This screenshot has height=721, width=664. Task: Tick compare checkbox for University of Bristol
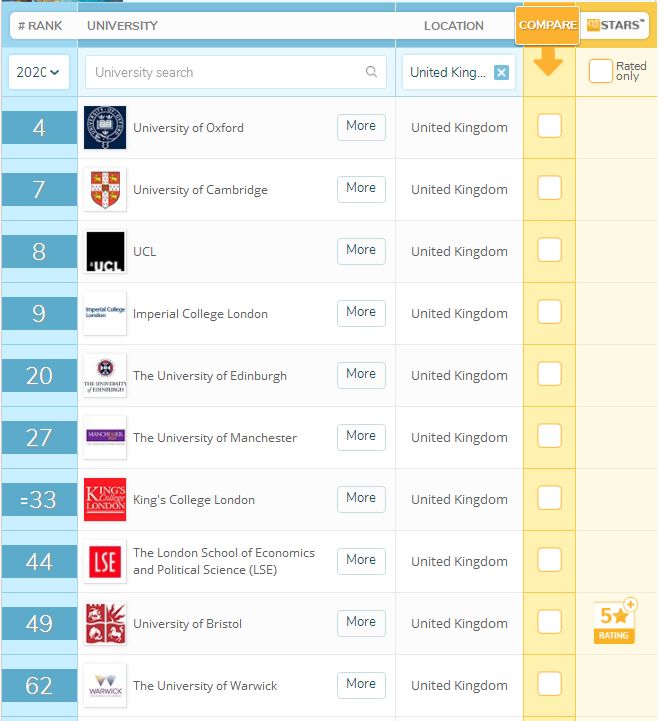tap(549, 622)
